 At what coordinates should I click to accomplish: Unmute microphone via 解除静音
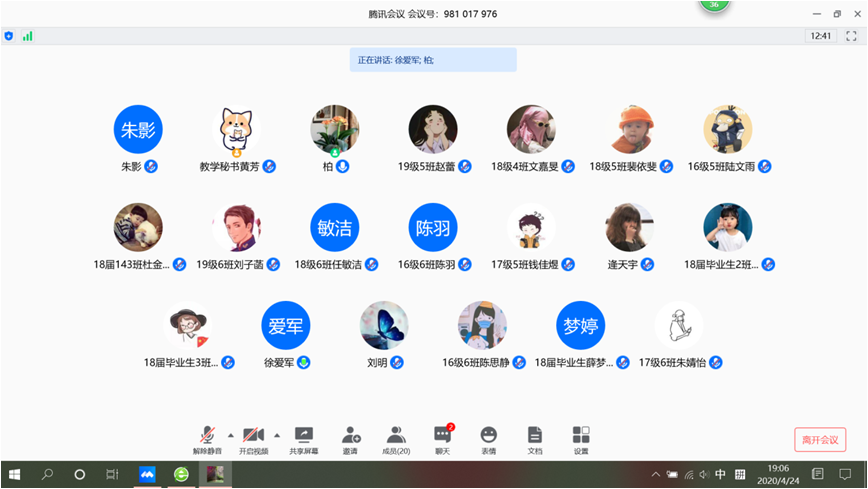pyautogui.click(x=208, y=438)
